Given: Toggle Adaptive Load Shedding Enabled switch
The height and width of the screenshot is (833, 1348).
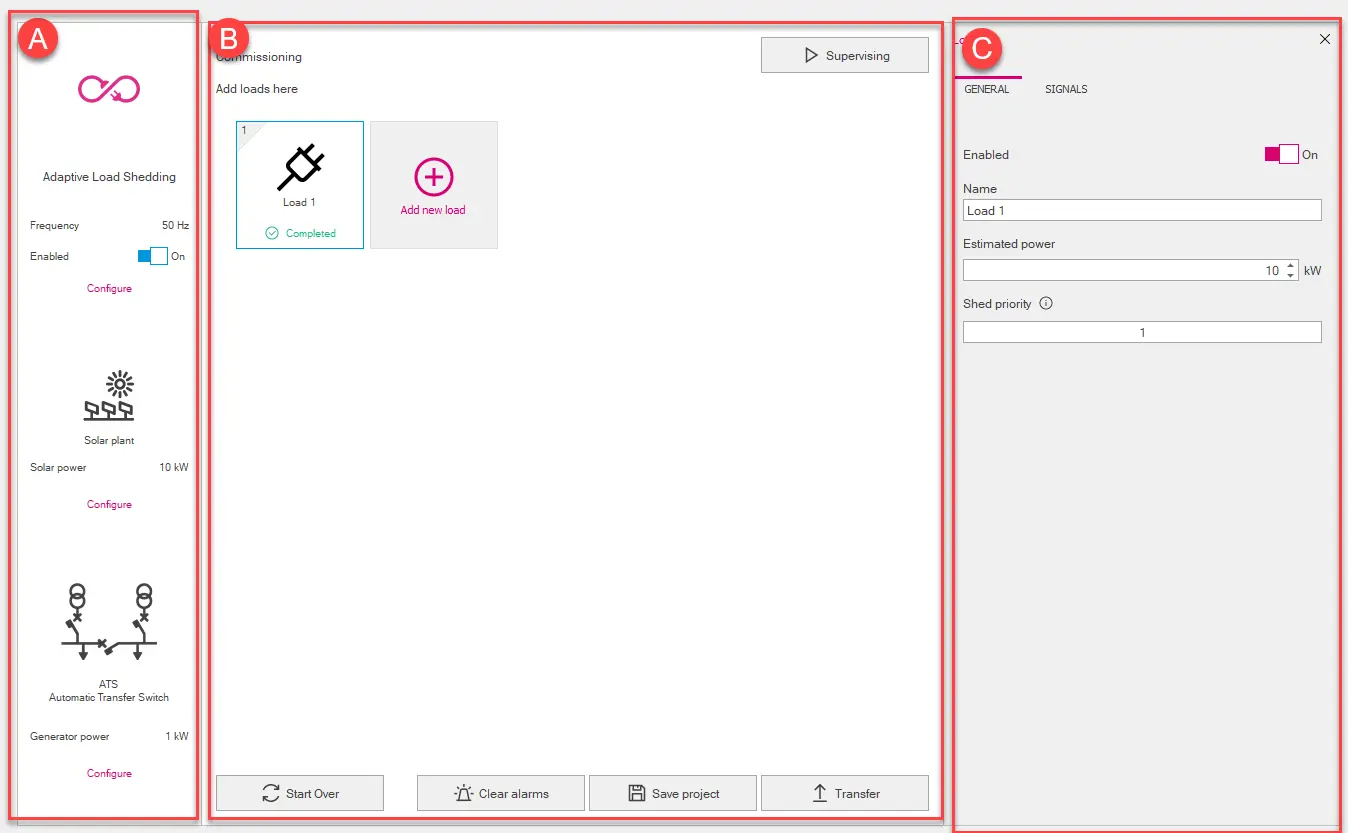Looking at the screenshot, I should 152,256.
